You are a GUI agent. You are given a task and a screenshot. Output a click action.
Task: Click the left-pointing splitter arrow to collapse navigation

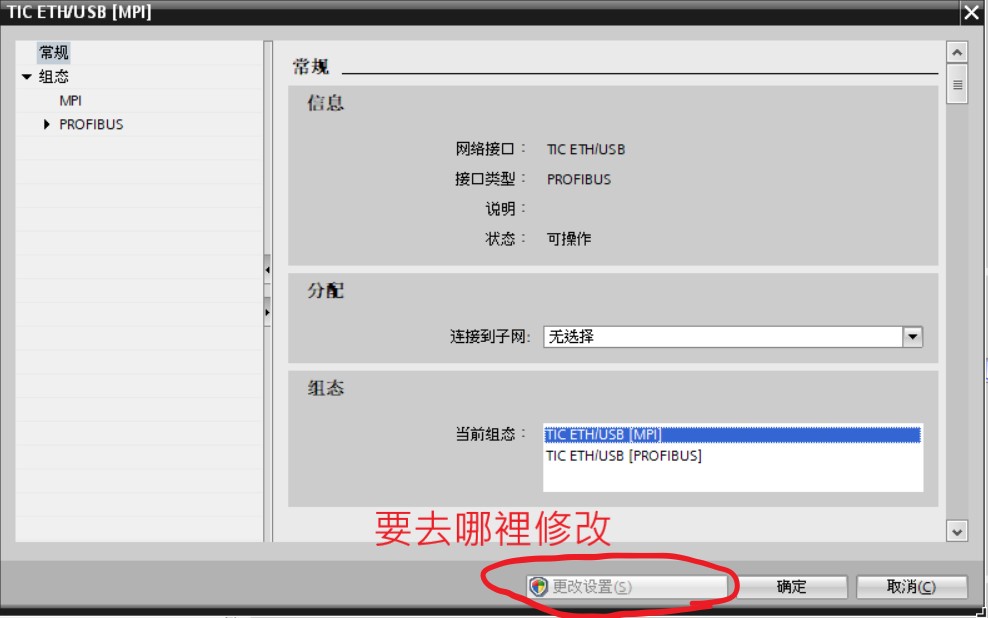pos(267,270)
